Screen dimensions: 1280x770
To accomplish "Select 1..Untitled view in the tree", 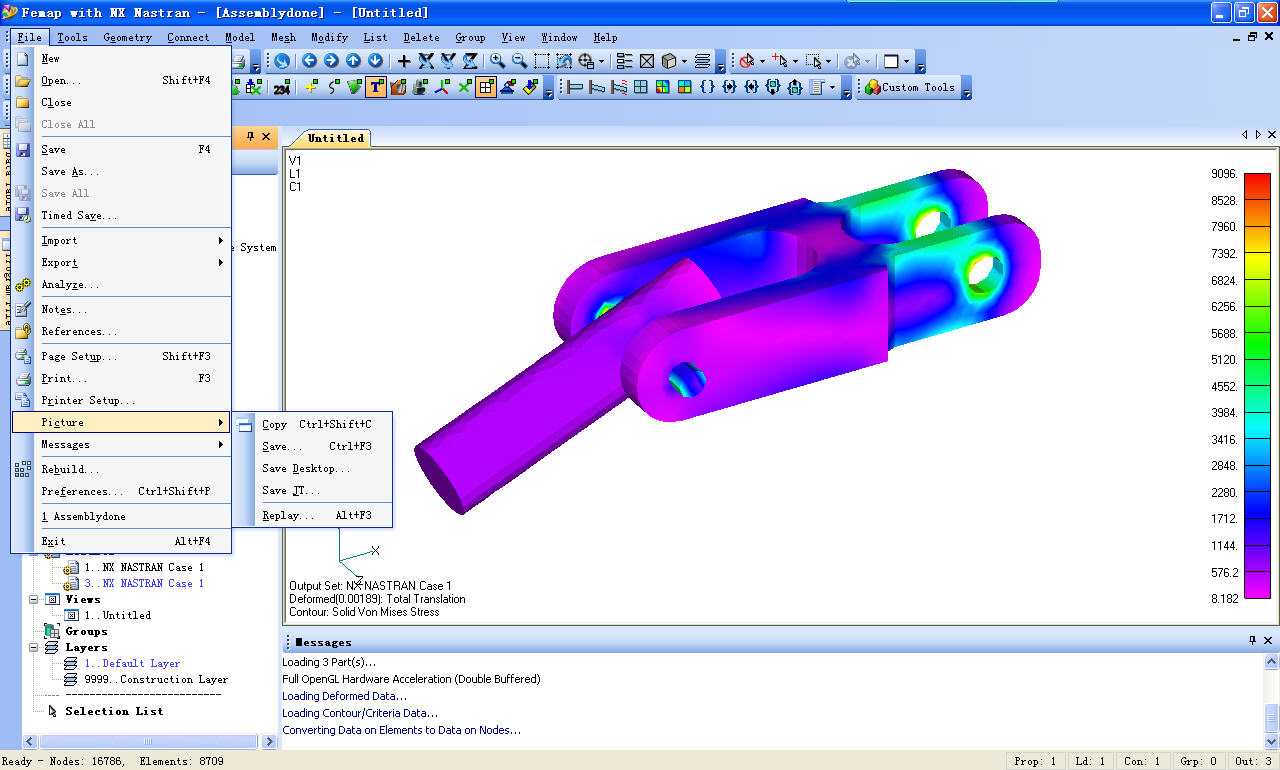I will (x=117, y=615).
